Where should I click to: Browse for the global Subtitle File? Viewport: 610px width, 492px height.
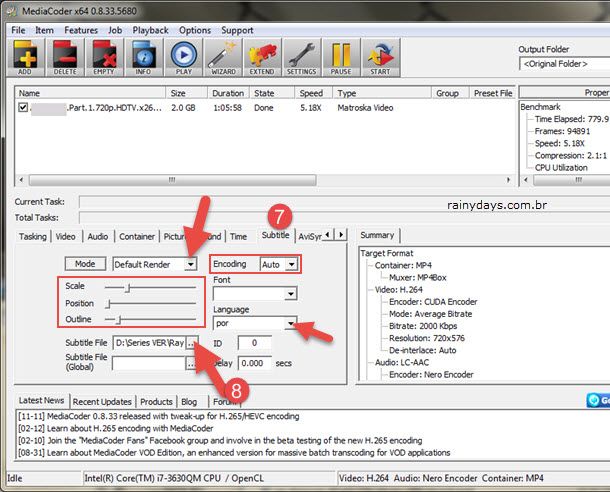click(x=191, y=364)
